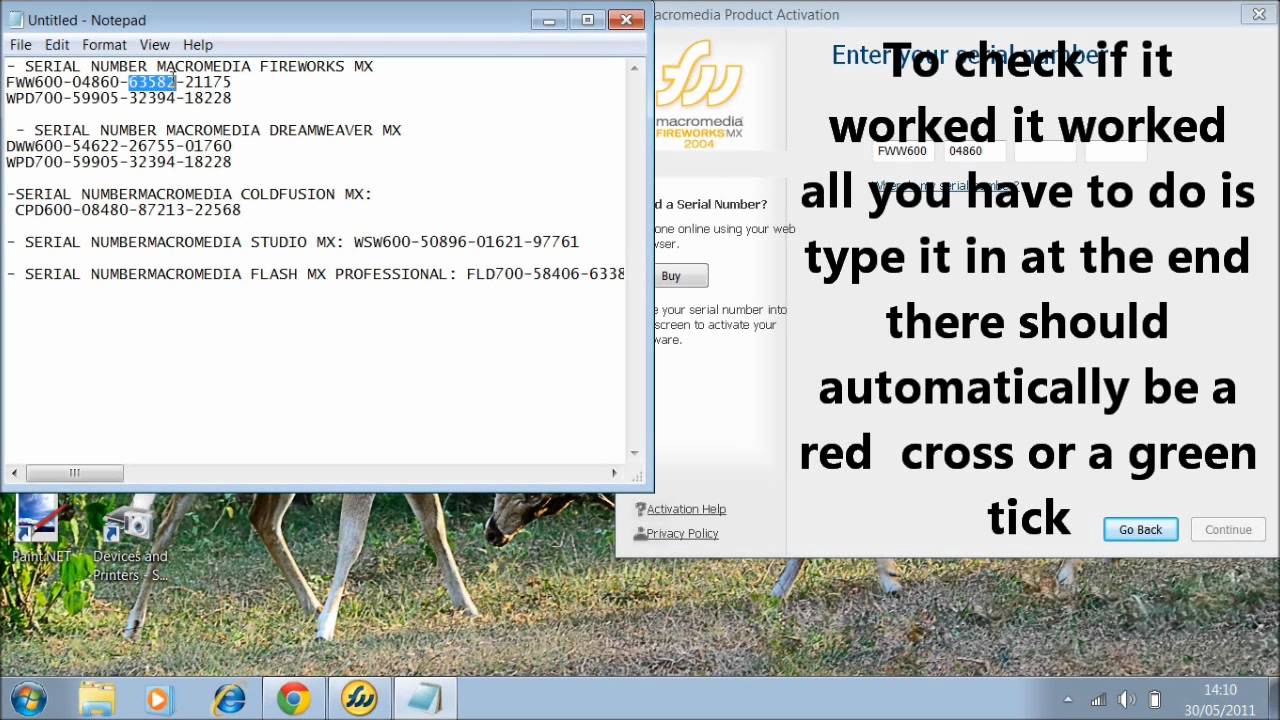Open Windows Media Player from the taskbar
This screenshot has height=720, width=1280.
158,698
